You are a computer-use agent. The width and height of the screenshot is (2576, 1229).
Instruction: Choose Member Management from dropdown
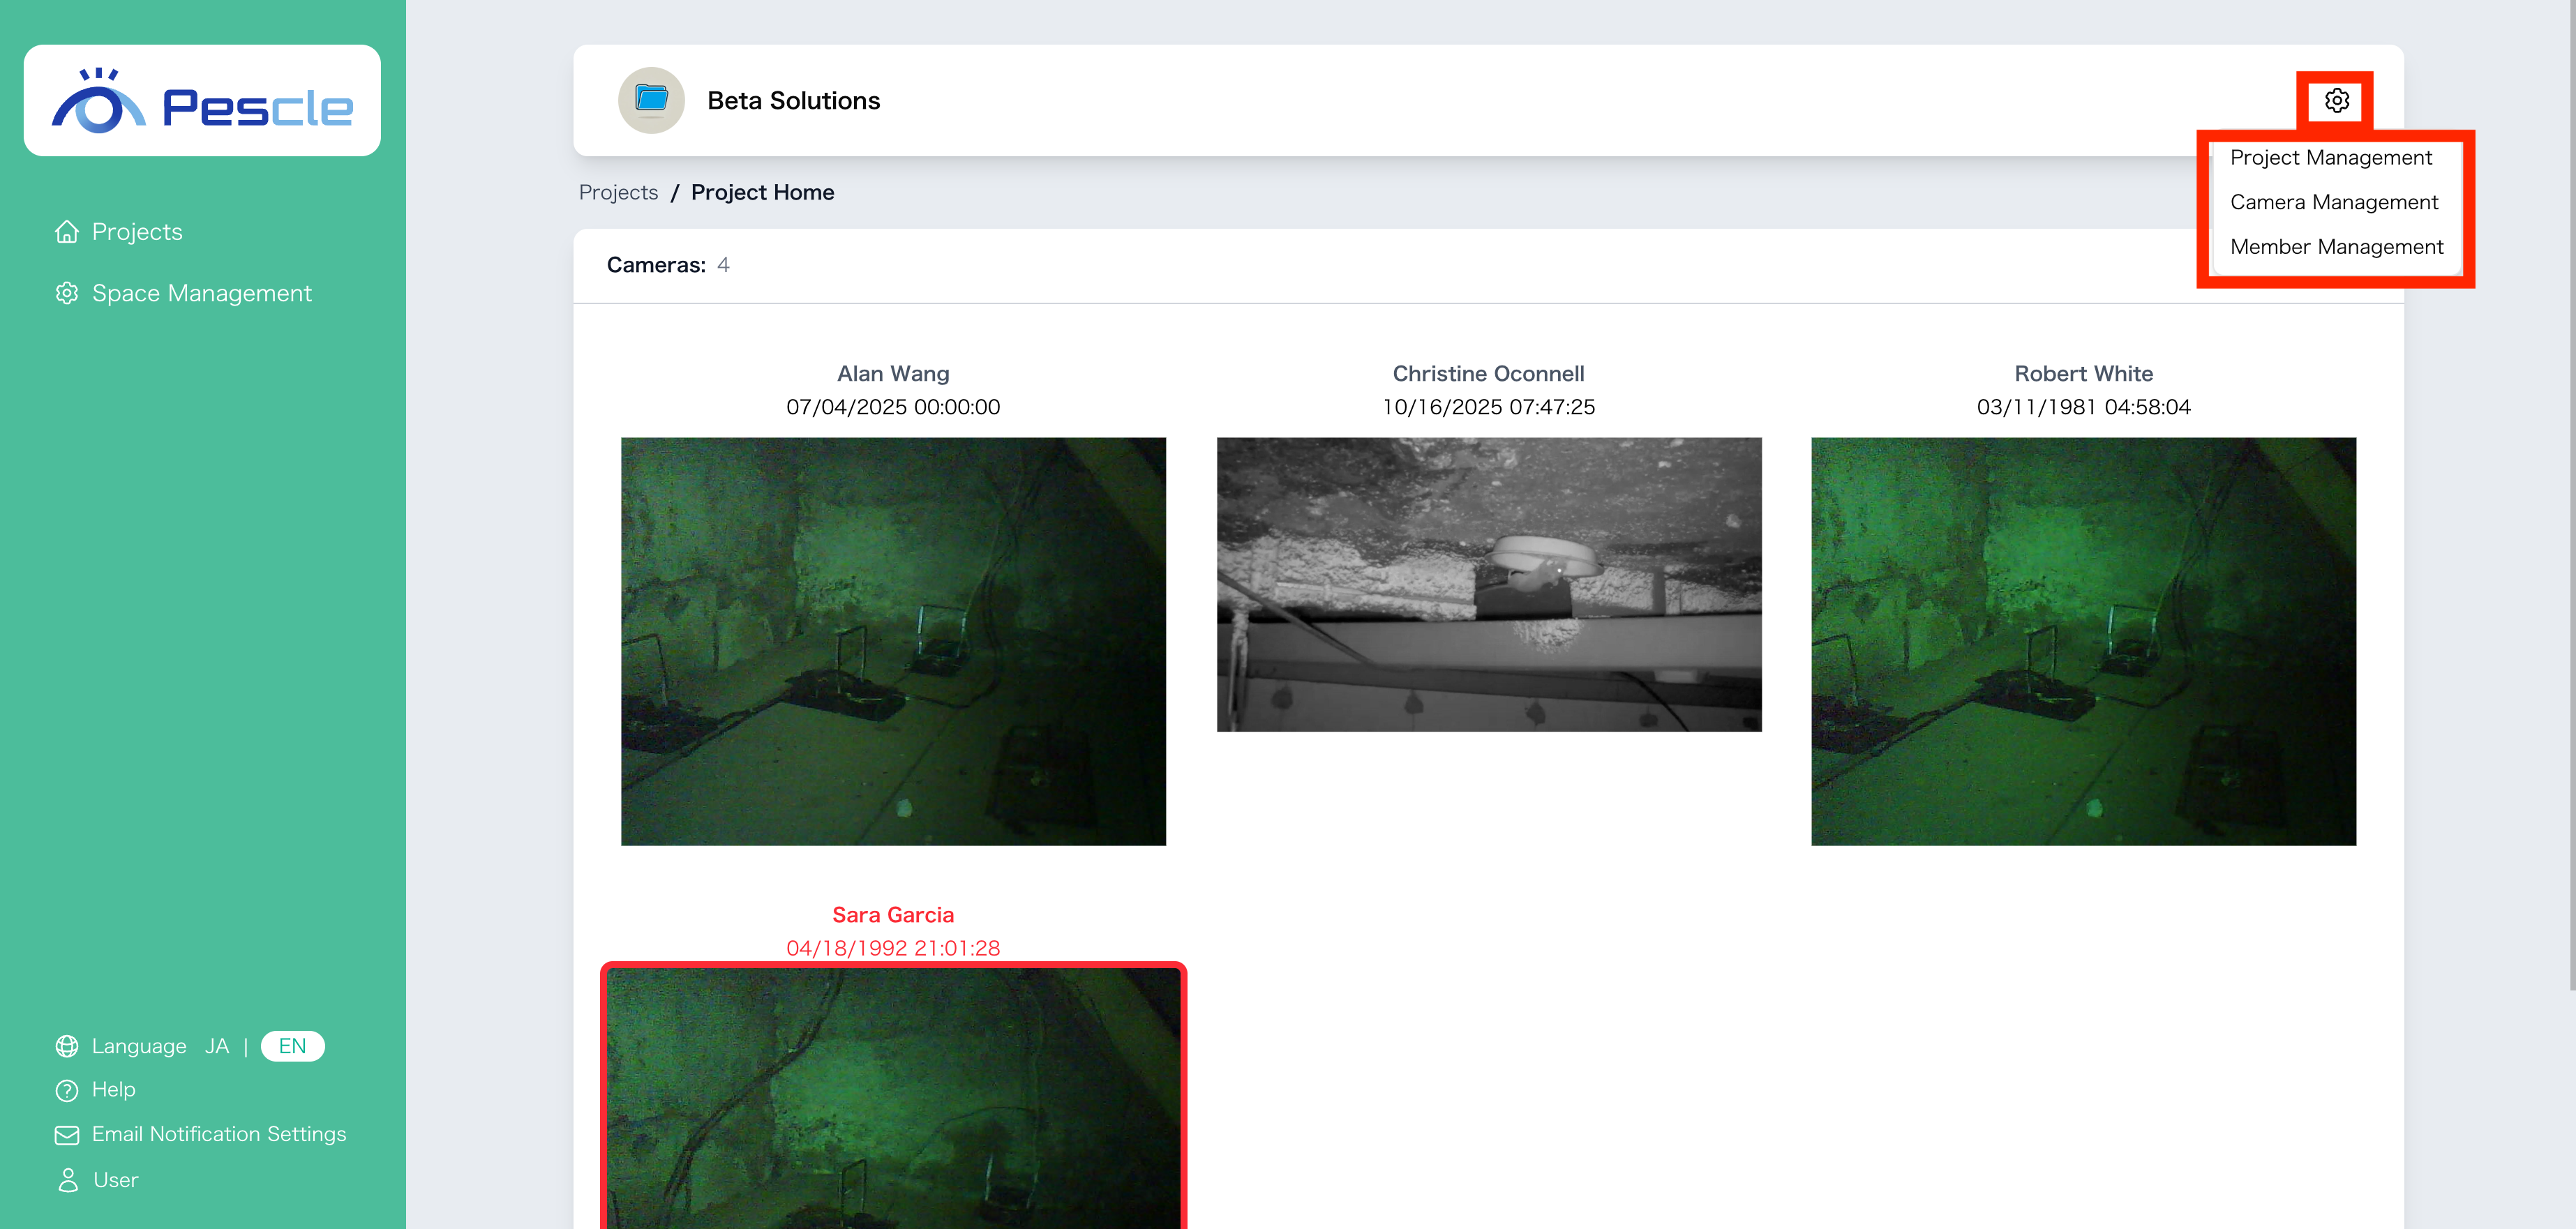[2336, 247]
